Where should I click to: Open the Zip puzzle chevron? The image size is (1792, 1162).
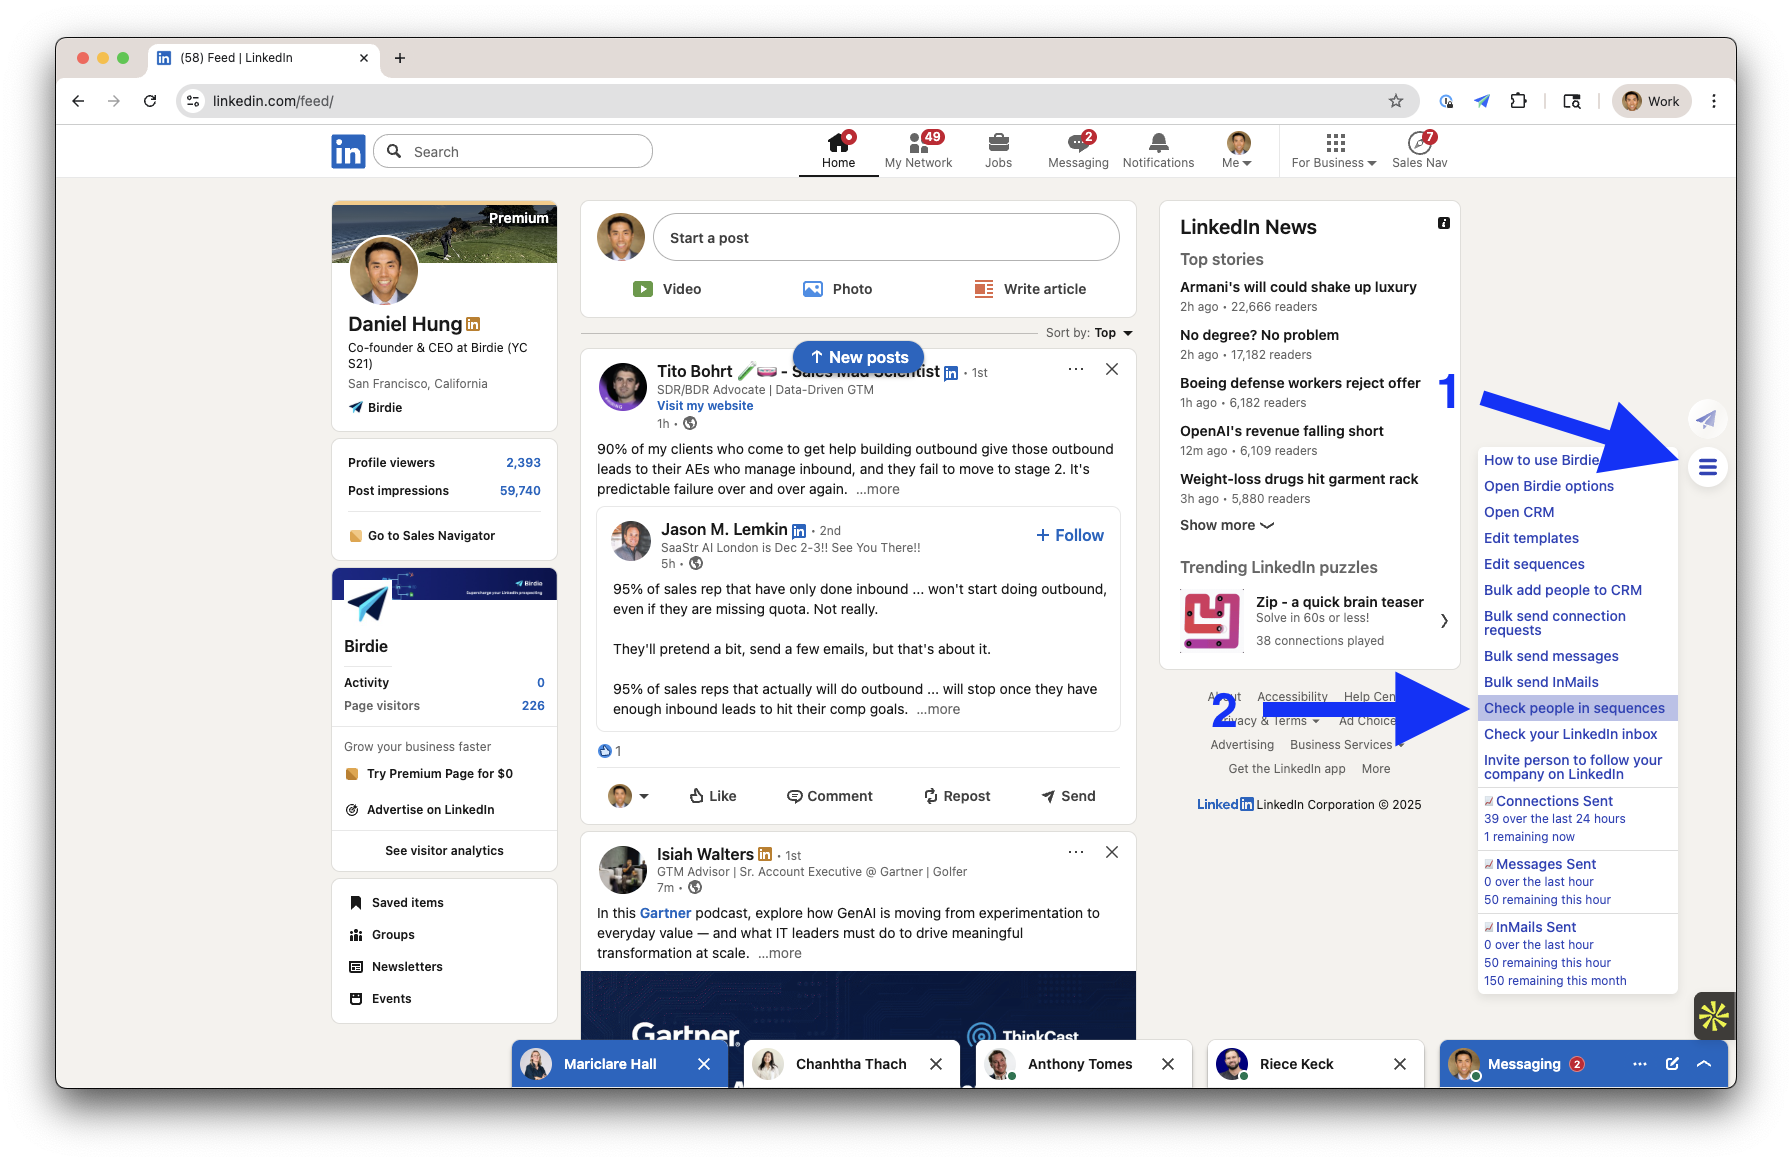pyautogui.click(x=1444, y=621)
